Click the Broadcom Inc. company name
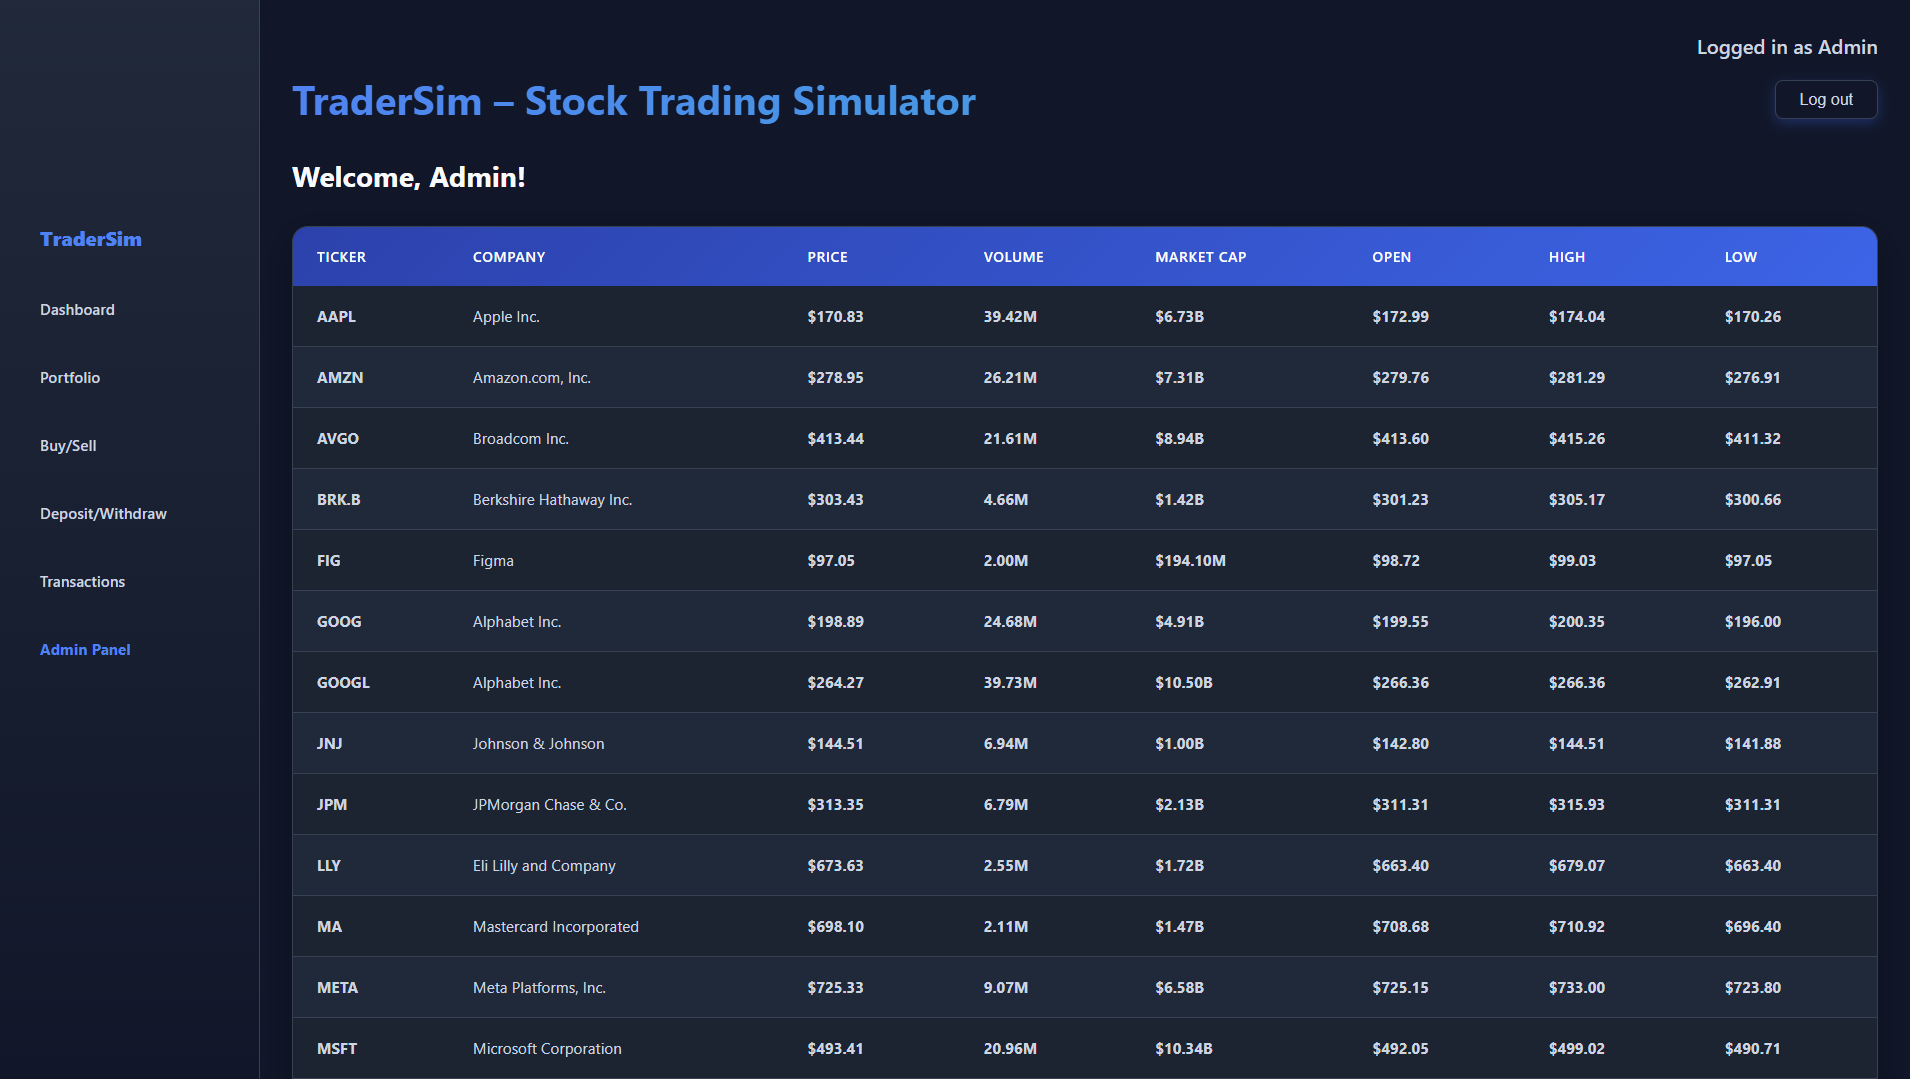The image size is (1910, 1079). [520, 439]
